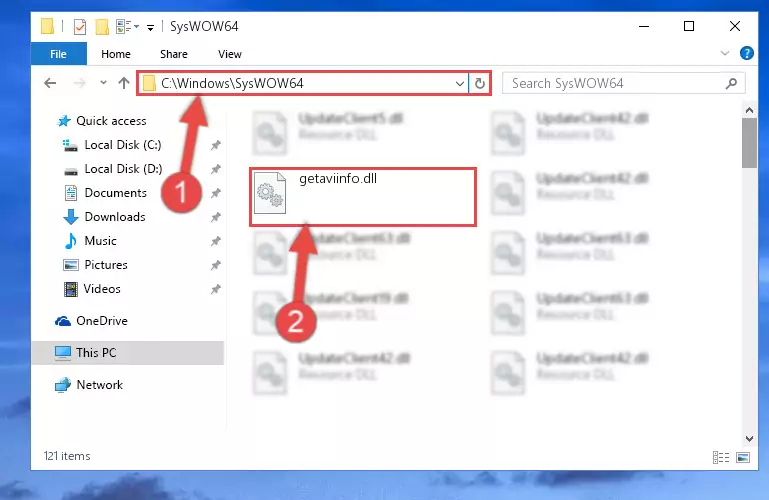This screenshot has width=769, height=500.
Task: Click the pin icon beside Local Disk (C:)
Action: pyautogui.click(x=215, y=145)
